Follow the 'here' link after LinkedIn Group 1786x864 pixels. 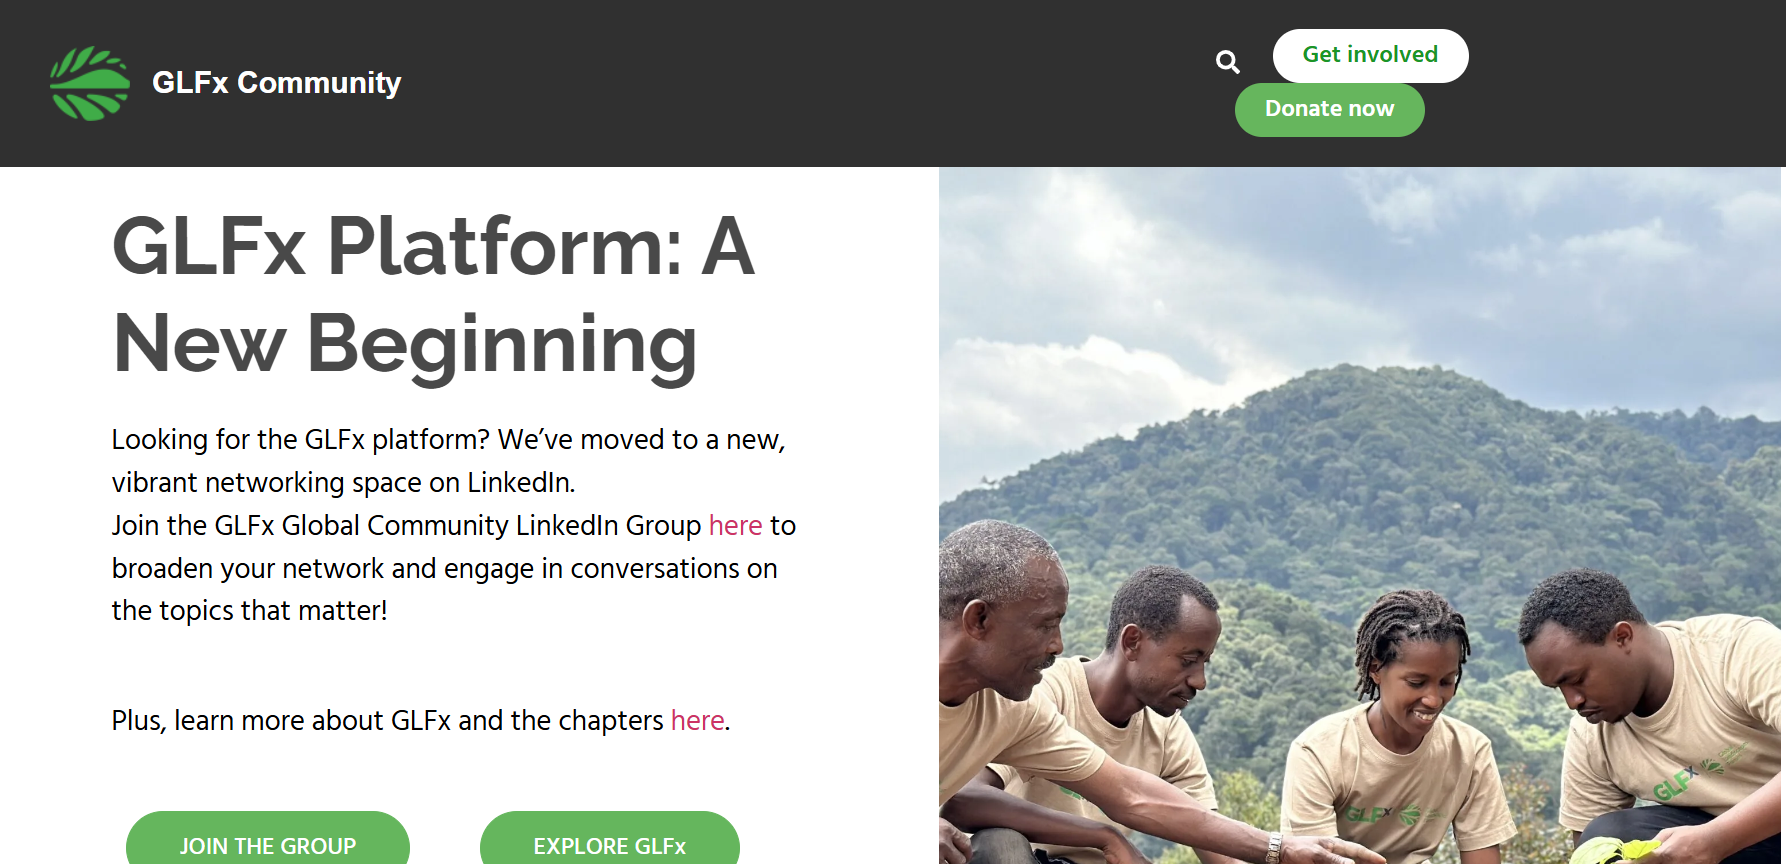coord(735,526)
